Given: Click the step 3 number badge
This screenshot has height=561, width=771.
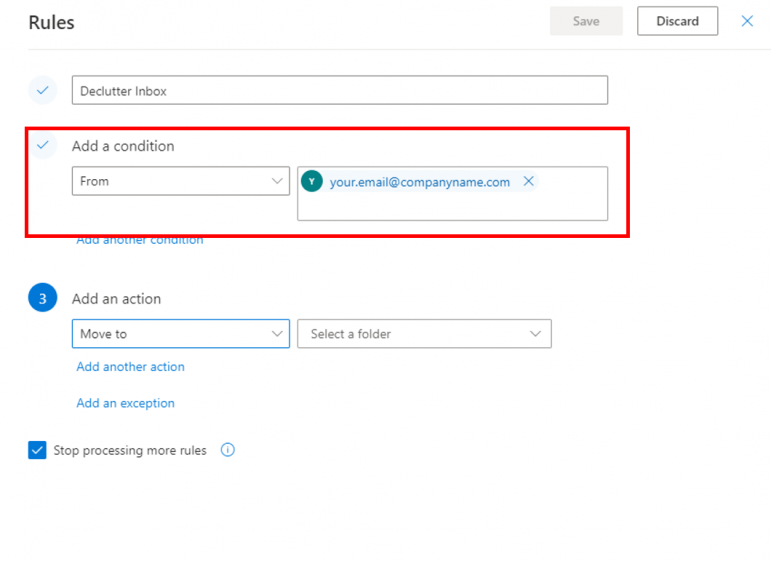Looking at the screenshot, I should click(x=42, y=298).
